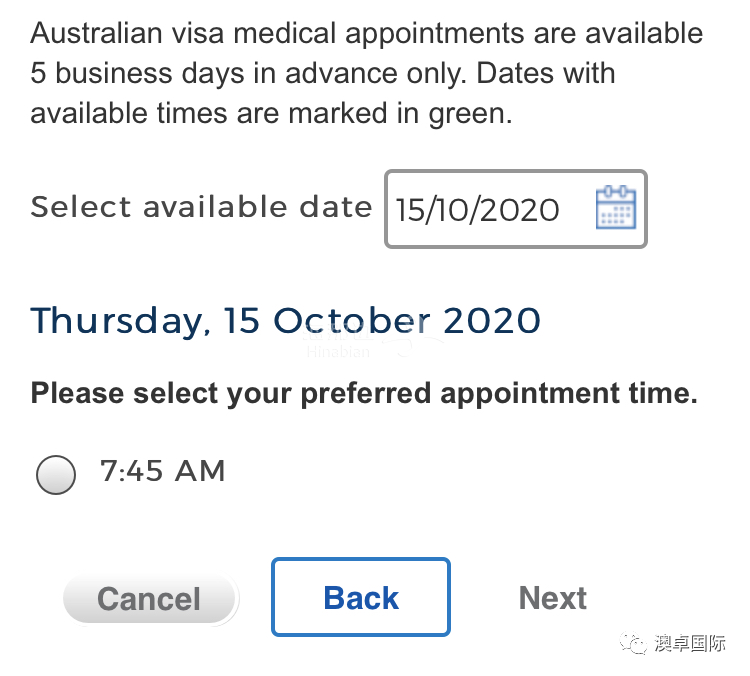Focus the 15/10/2020 date field
Image resolution: width=750 pixels, height=676 pixels.
coord(516,209)
